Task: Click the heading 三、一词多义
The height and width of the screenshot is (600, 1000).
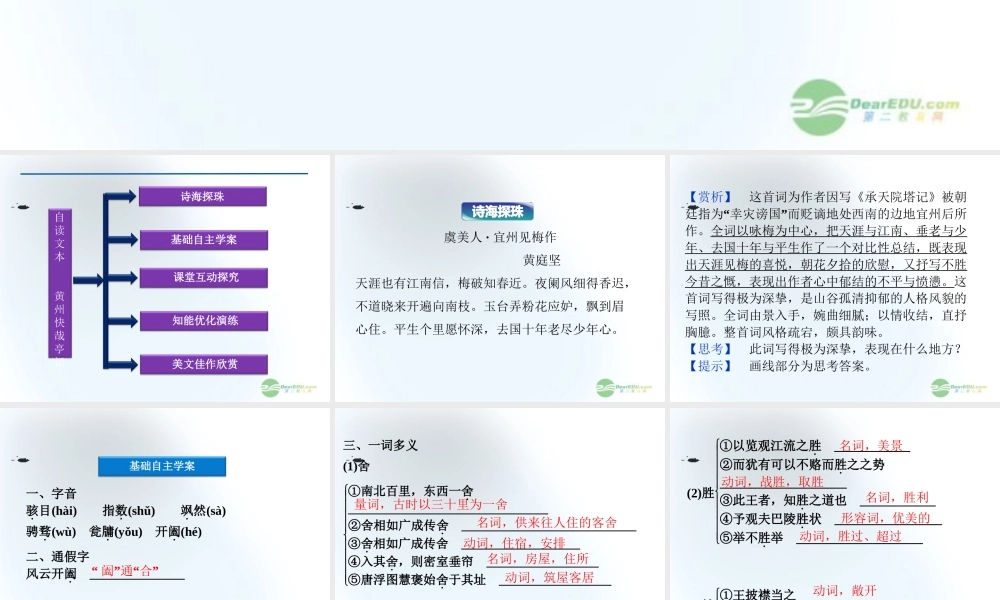Action: [x=380, y=445]
